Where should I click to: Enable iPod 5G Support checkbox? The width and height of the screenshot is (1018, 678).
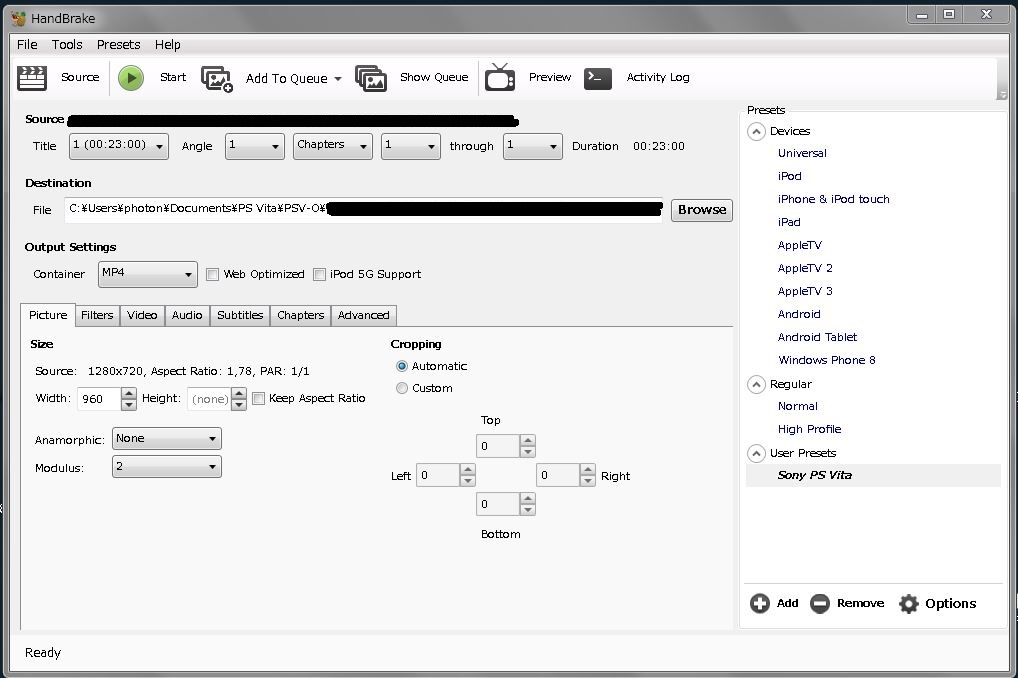point(319,274)
